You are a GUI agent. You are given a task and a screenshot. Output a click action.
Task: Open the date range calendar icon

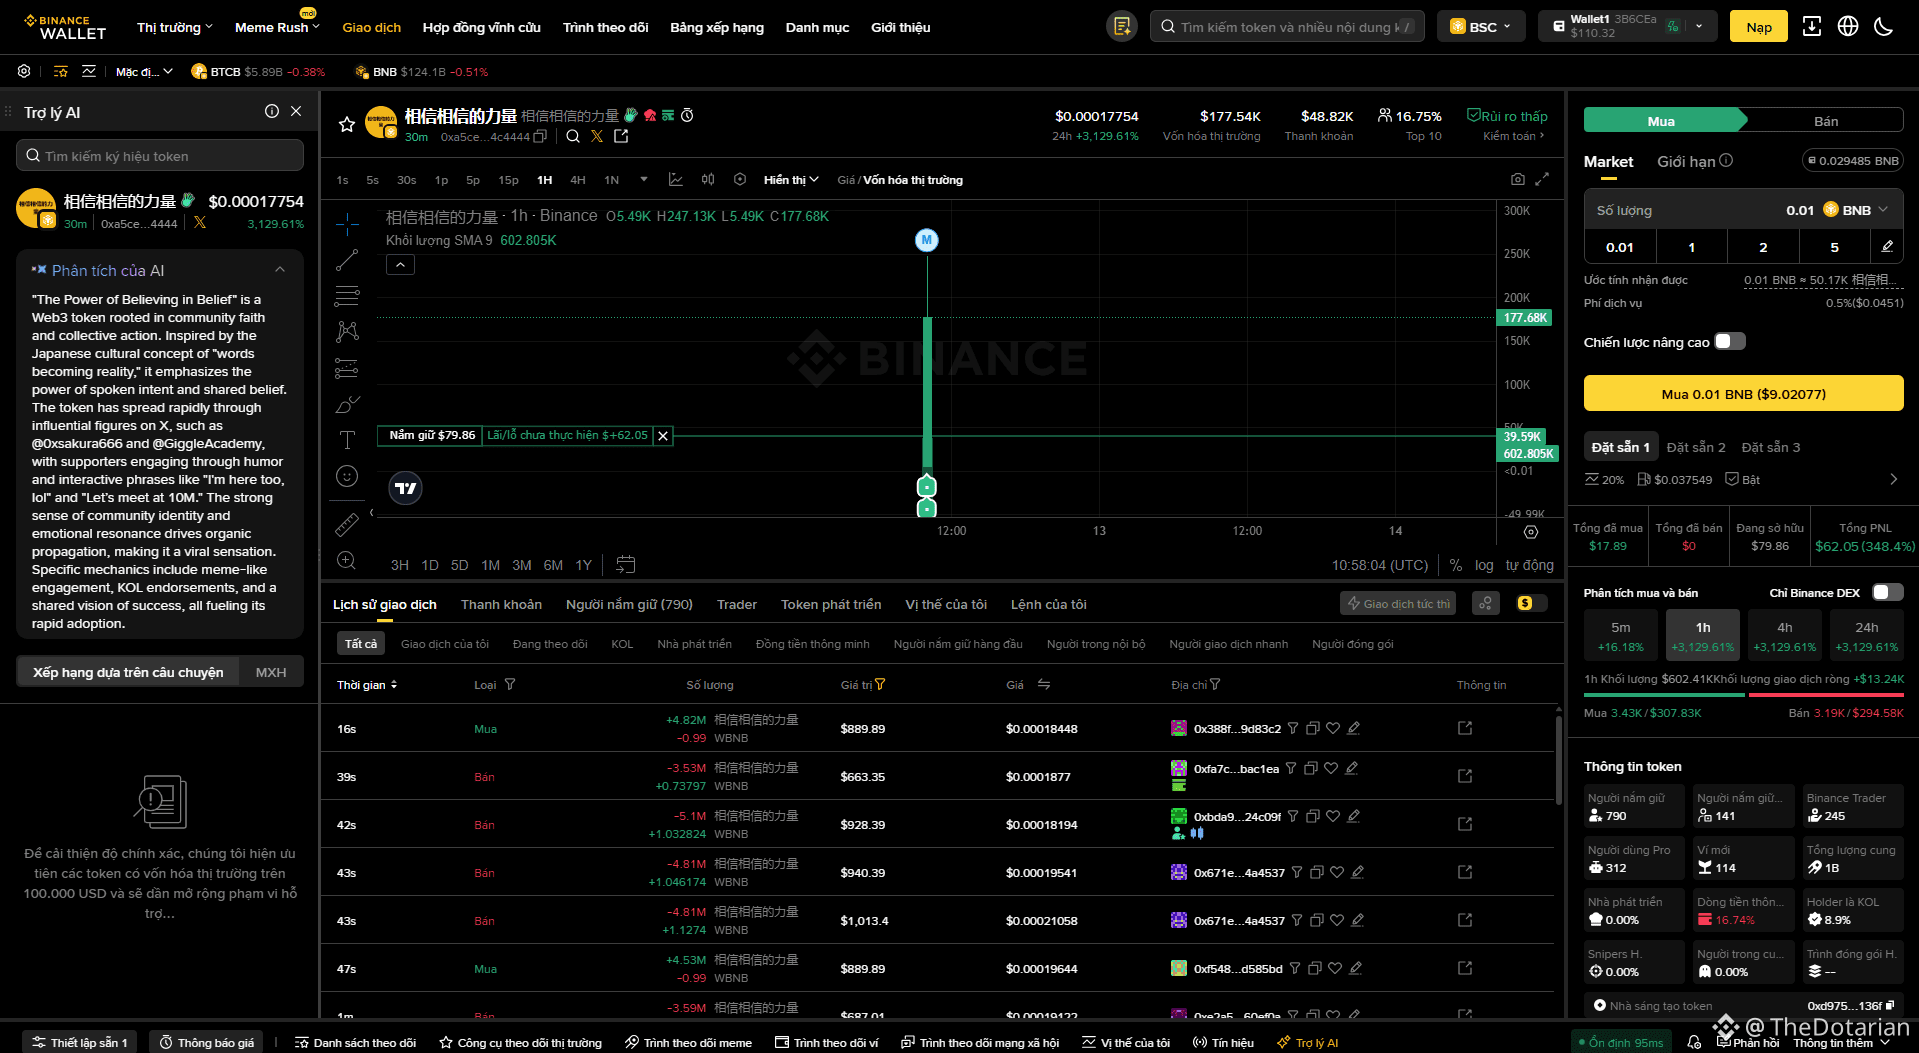pos(626,565)
